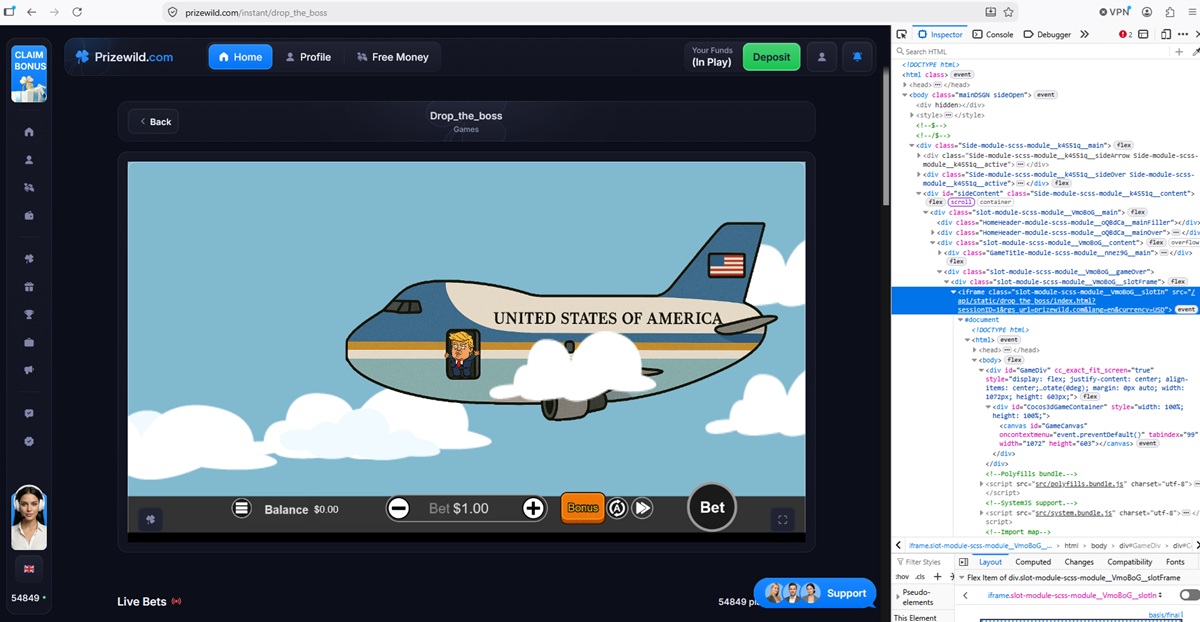Collapse the selected iframe node
This screenshot has height=622, width=1200.
(953, 291)
